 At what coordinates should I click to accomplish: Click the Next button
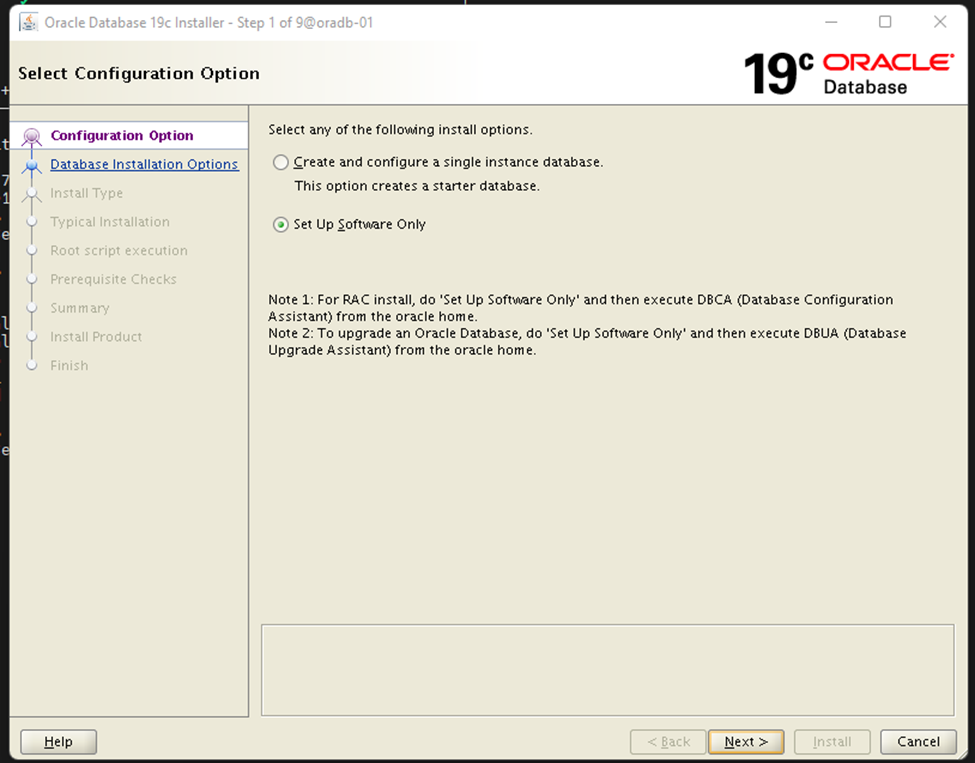click(746, 742)
